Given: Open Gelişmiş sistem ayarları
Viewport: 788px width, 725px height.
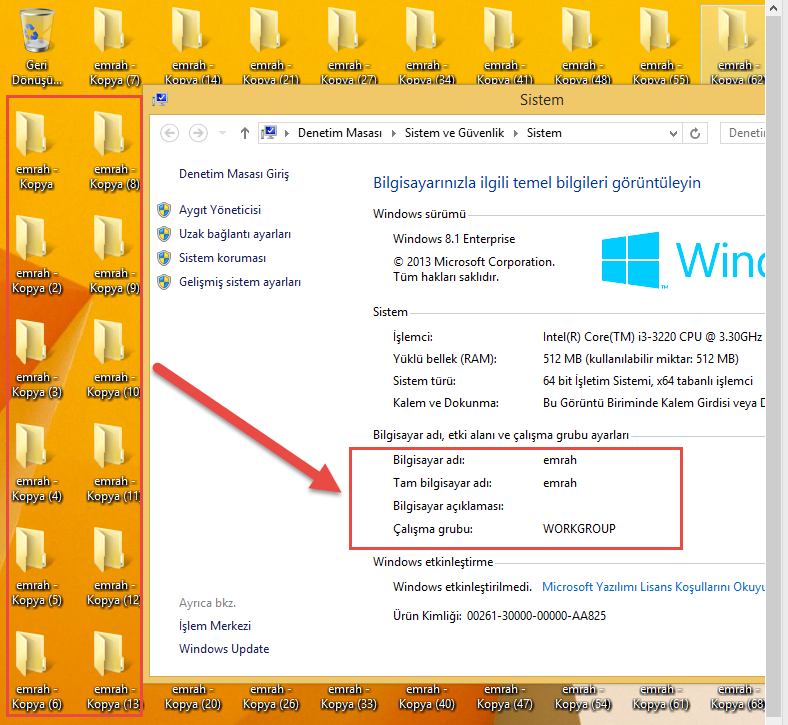Looking at the screenshot, I should point(240,282).
